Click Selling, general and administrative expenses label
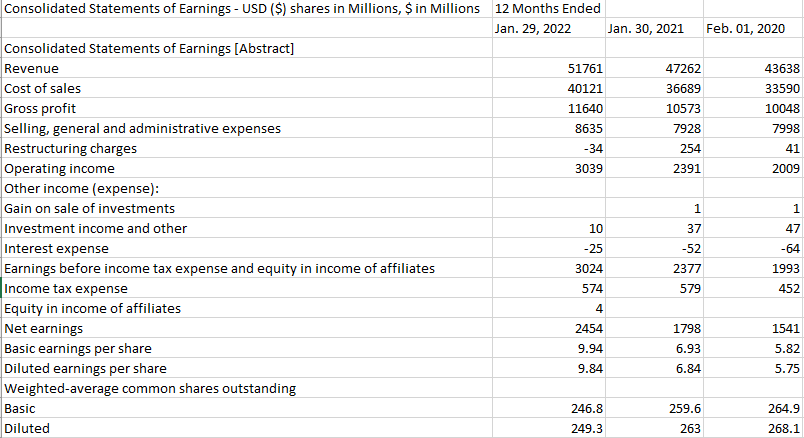804x438 pixels. [143, 129]
